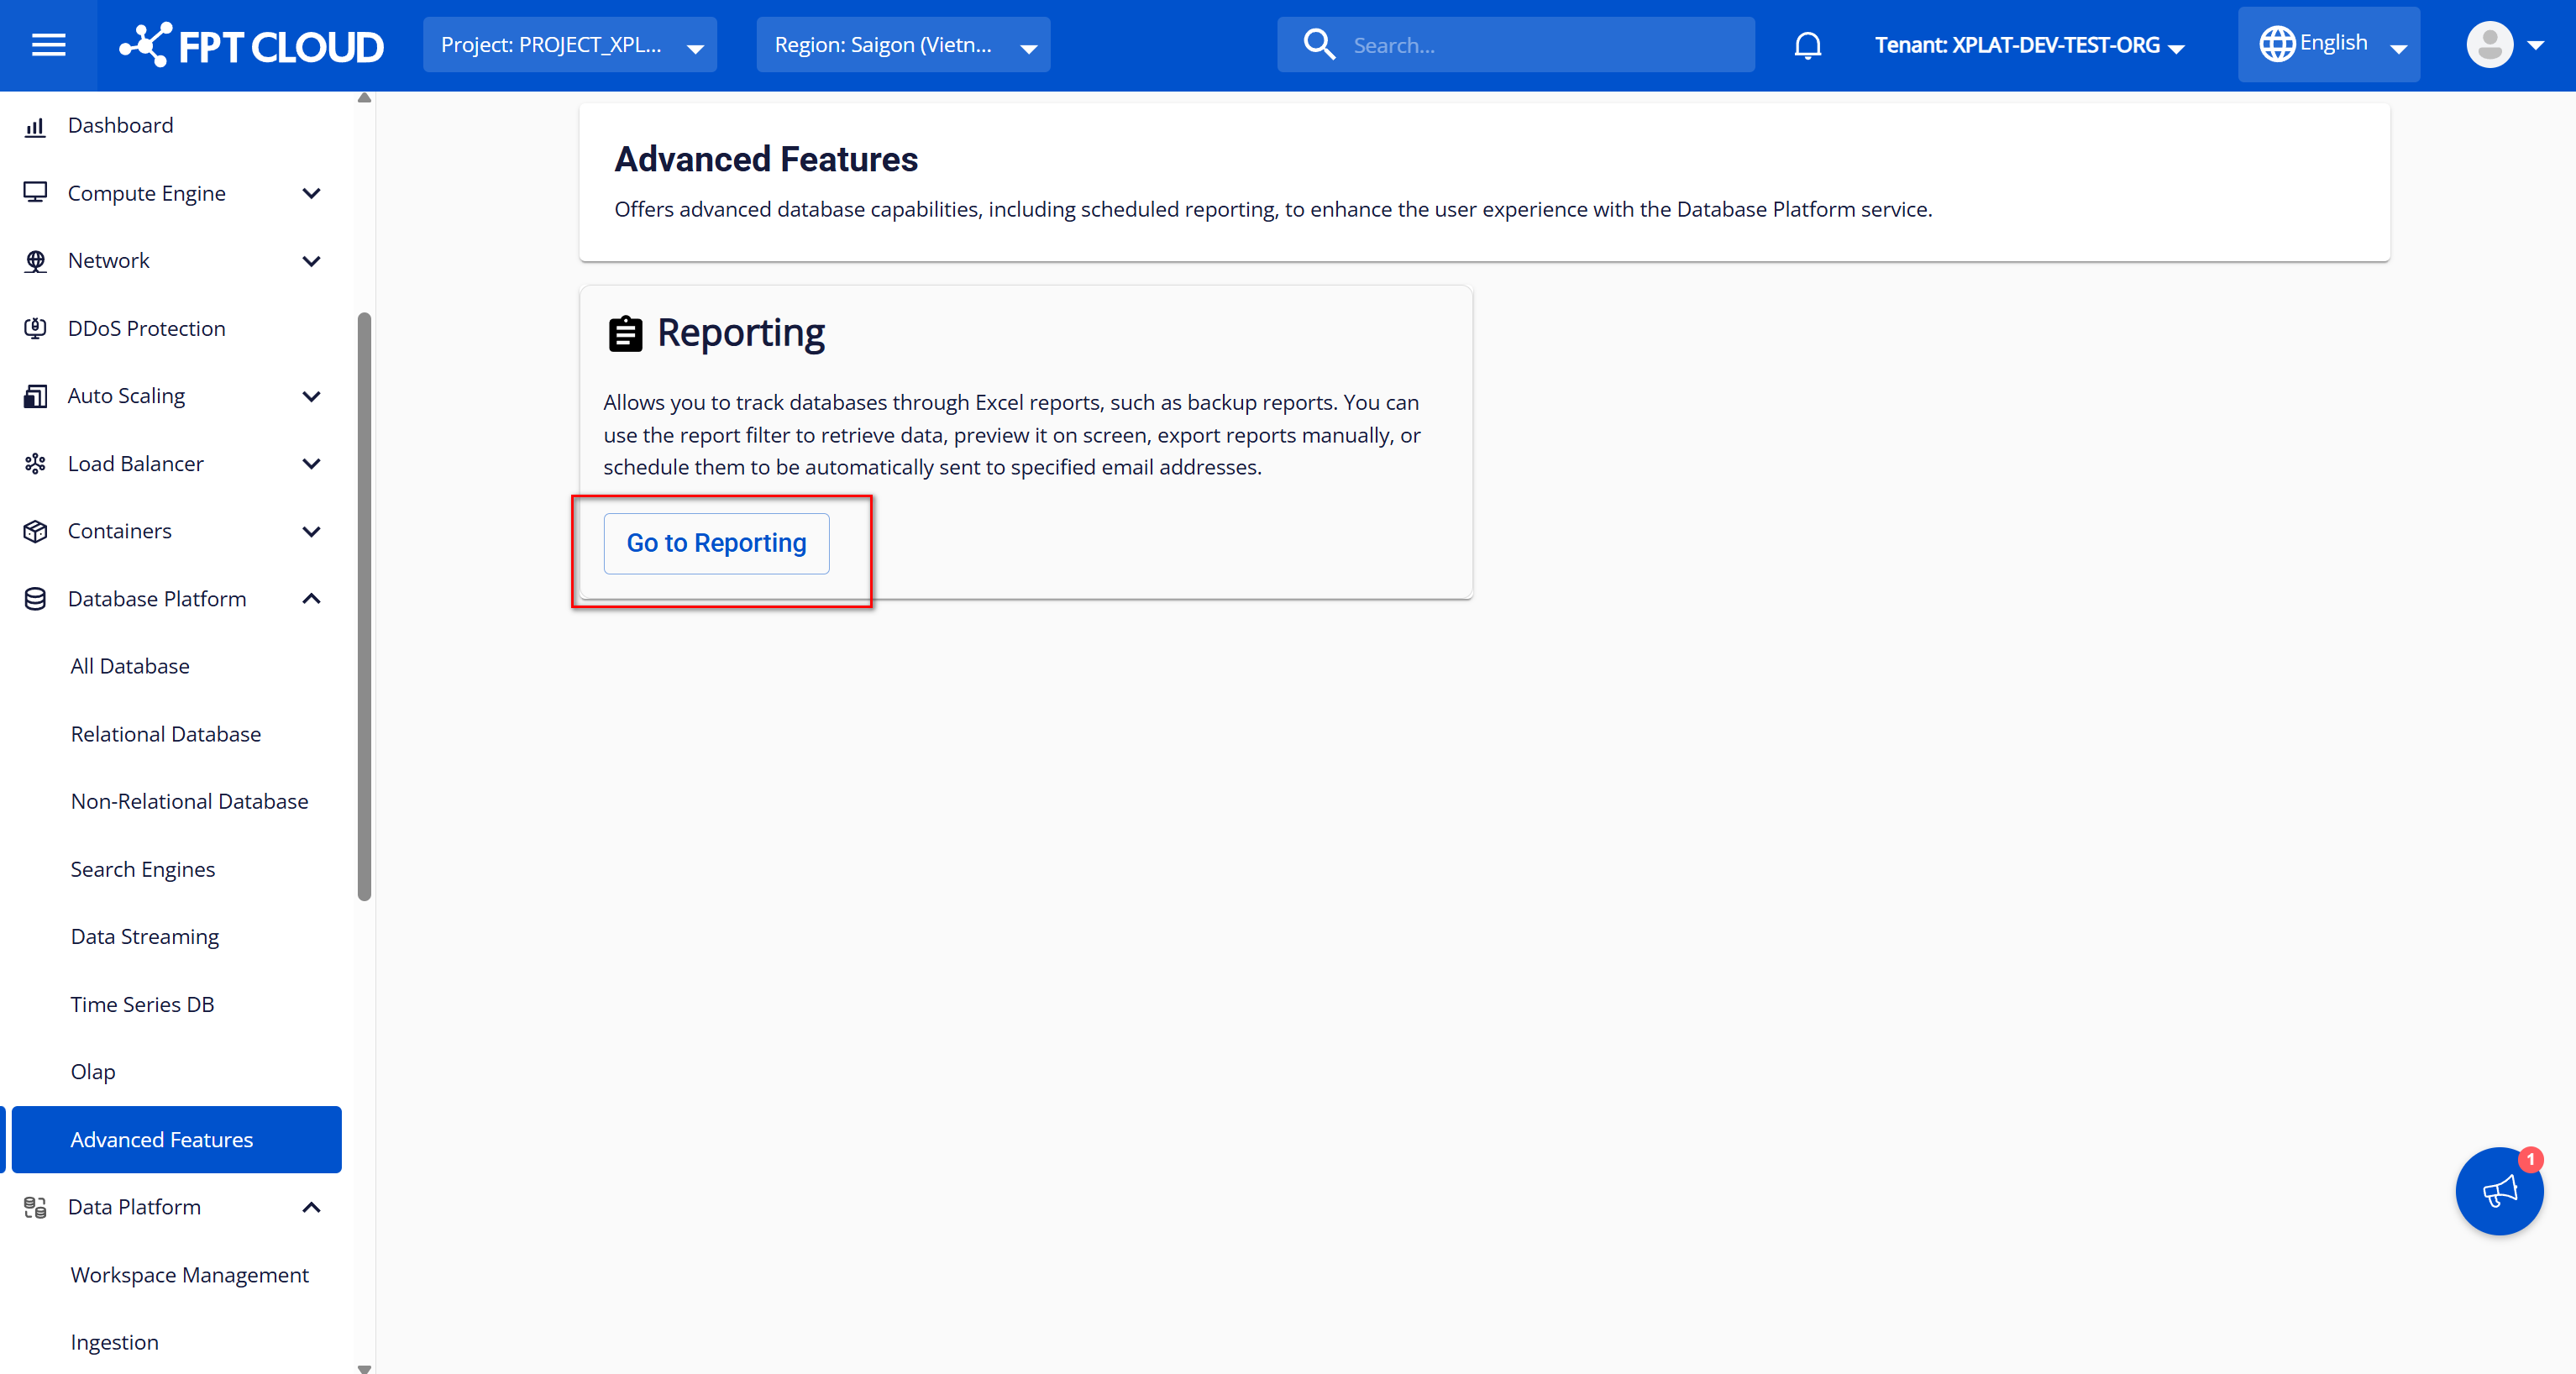Open the Region Saigon dropdown
This screenshot has width=2576, height=1374.
pos(903,45)
